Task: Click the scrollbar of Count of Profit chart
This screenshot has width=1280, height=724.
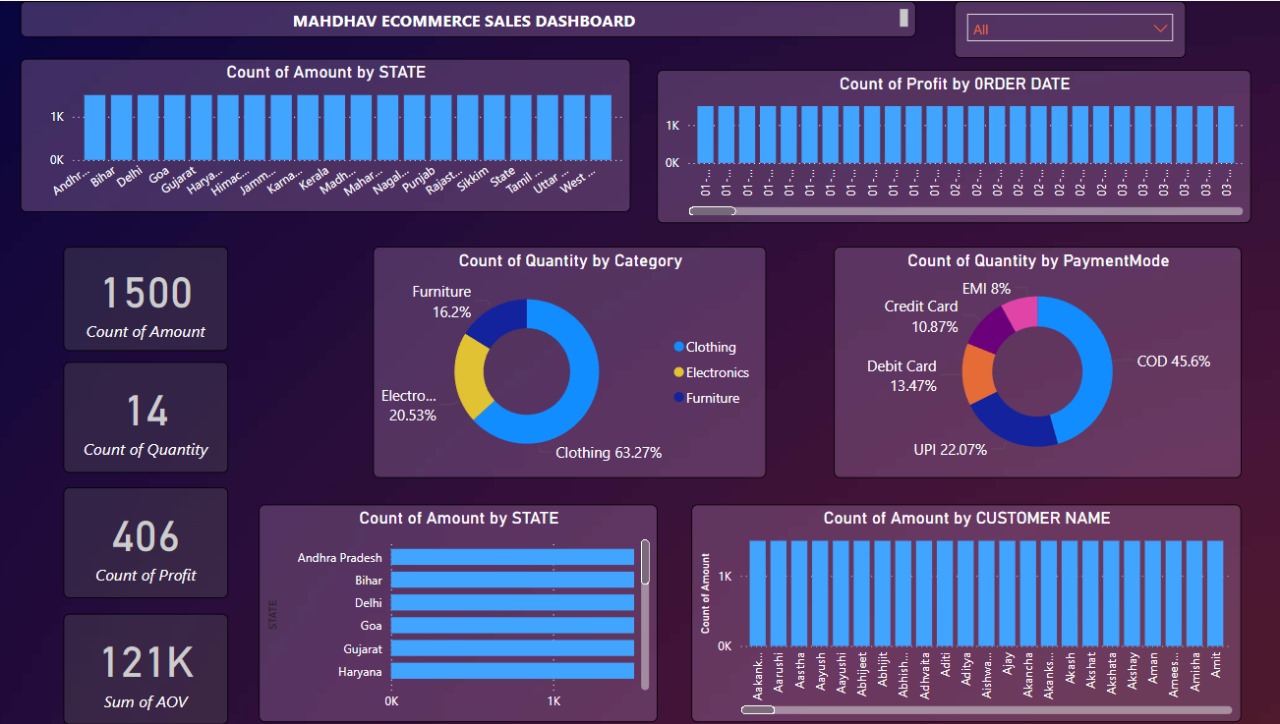Action: pyautogui.click(x=712, y=211)
